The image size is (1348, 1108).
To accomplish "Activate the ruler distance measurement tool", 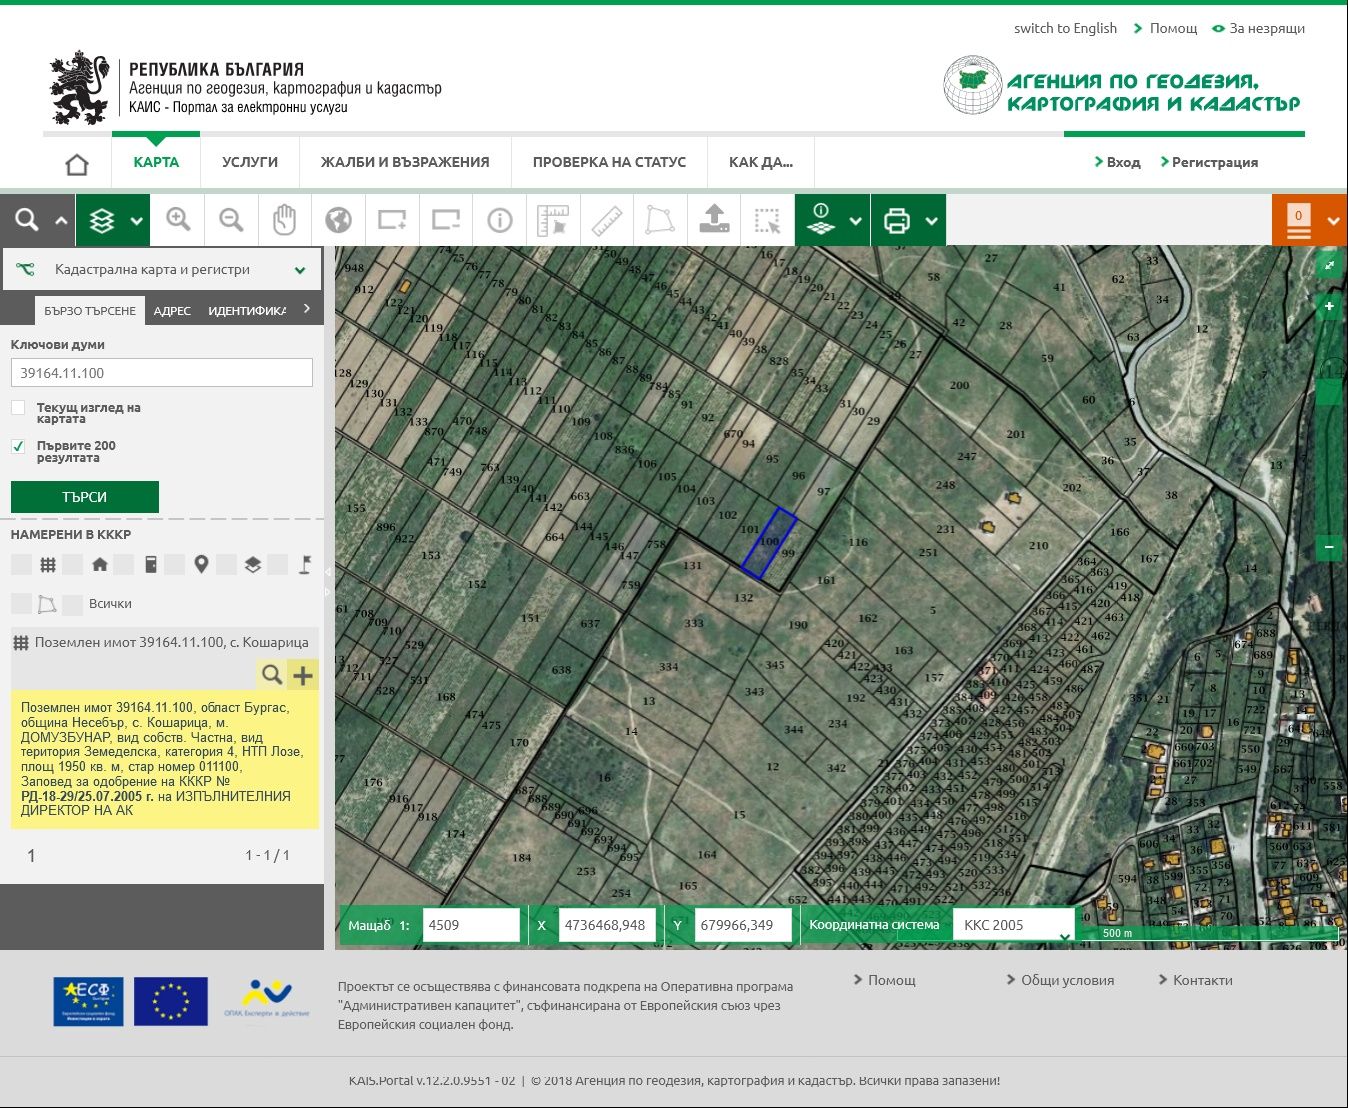I will (x=606, y=220).
